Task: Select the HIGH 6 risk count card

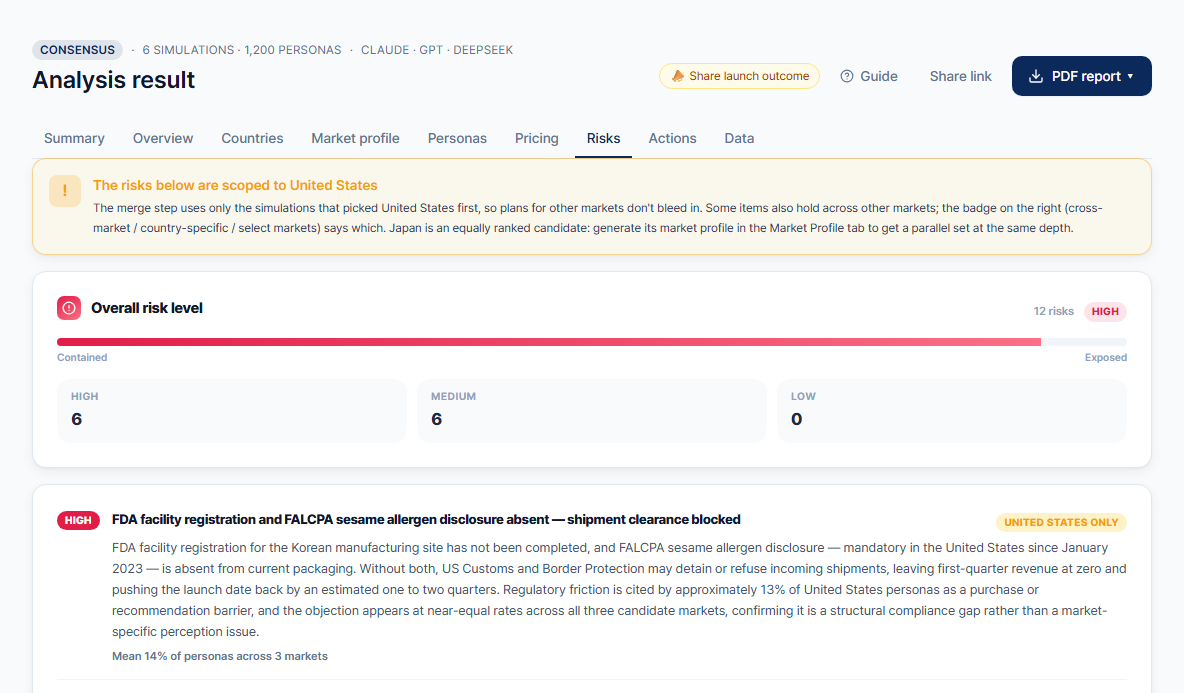Action: (x=232, y=411)
